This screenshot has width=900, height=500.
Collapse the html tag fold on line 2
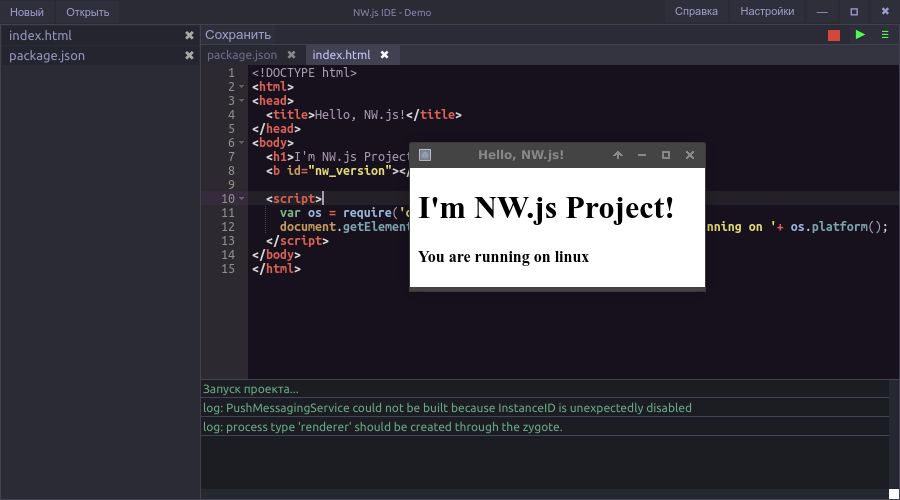pos(242,87)
